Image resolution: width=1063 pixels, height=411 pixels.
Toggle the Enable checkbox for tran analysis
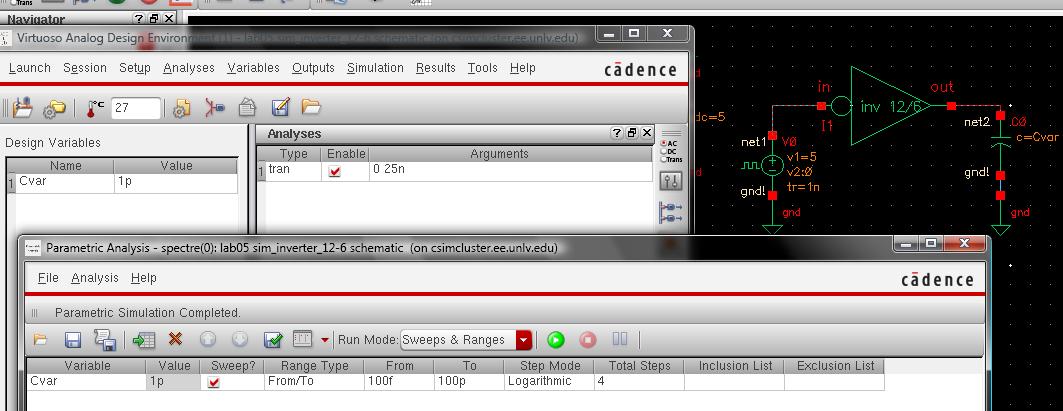(334, 171)
